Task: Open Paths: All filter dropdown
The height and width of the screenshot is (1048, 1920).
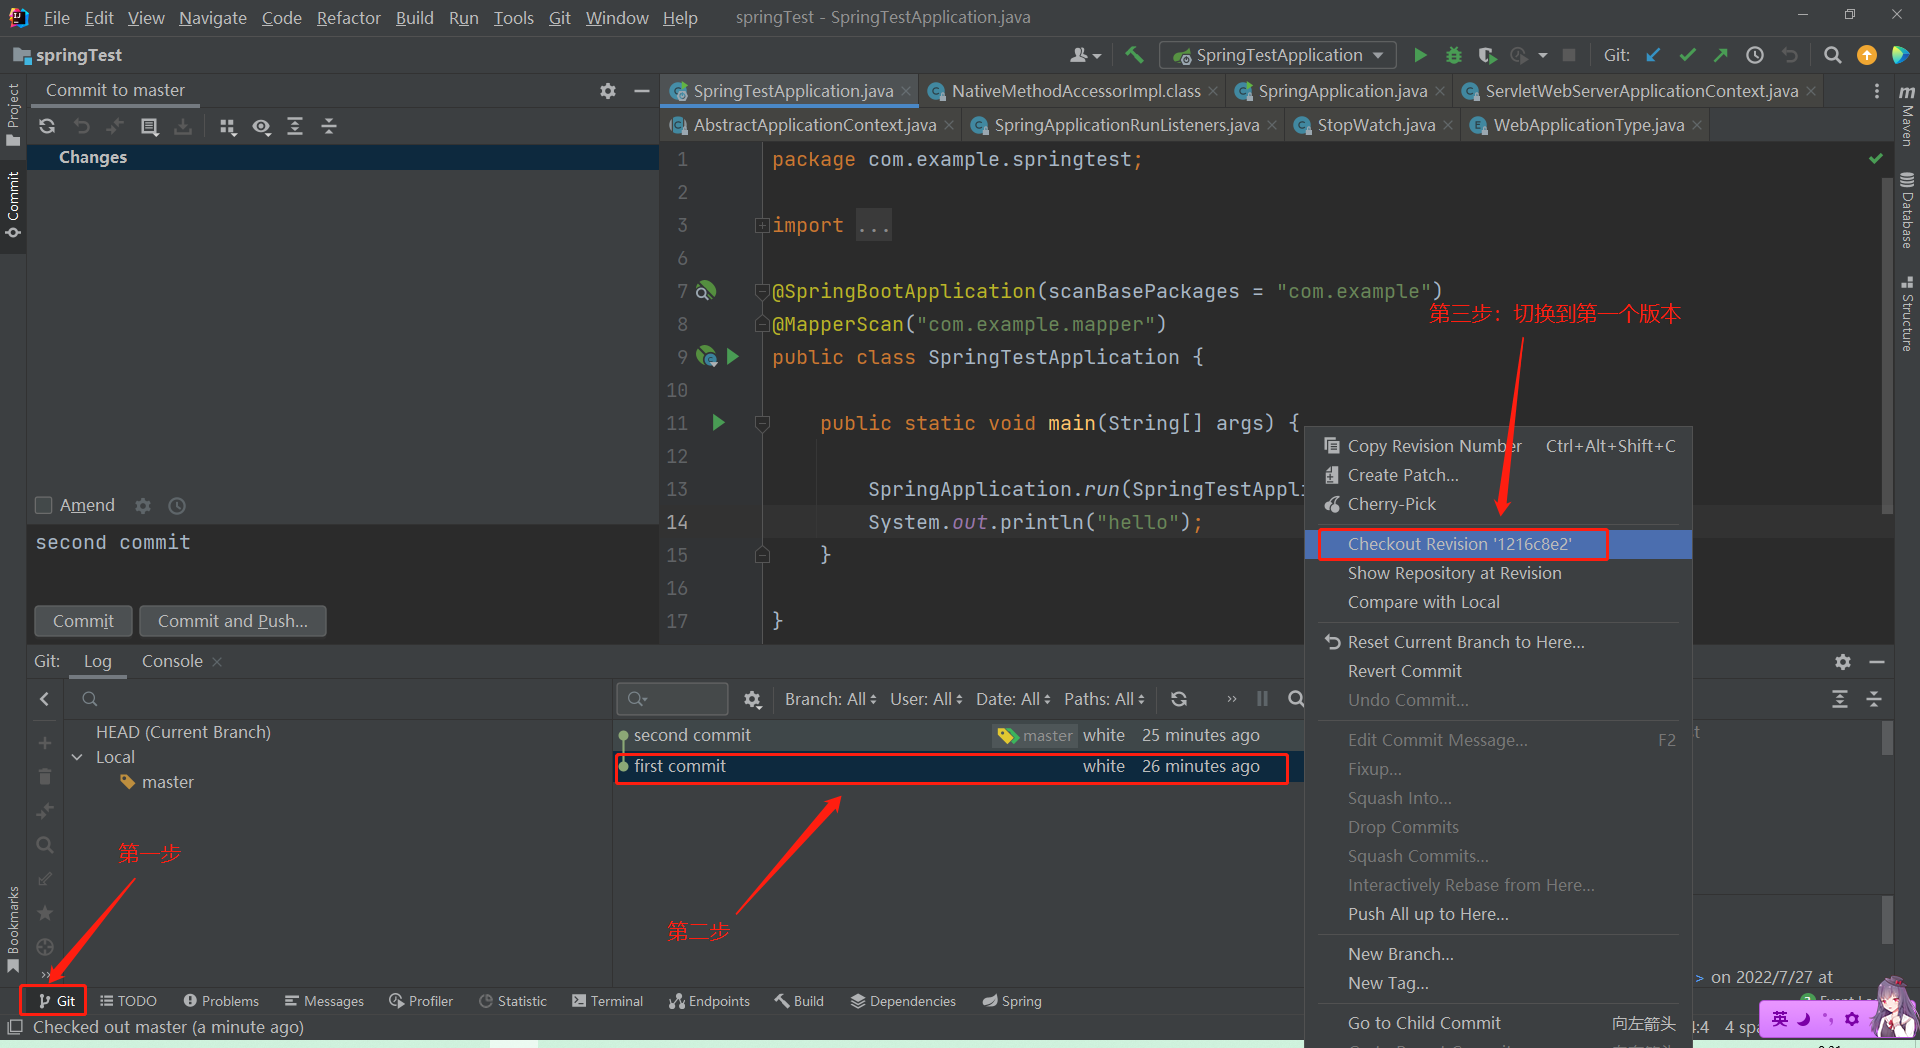Action: (x=1104, y=699)
